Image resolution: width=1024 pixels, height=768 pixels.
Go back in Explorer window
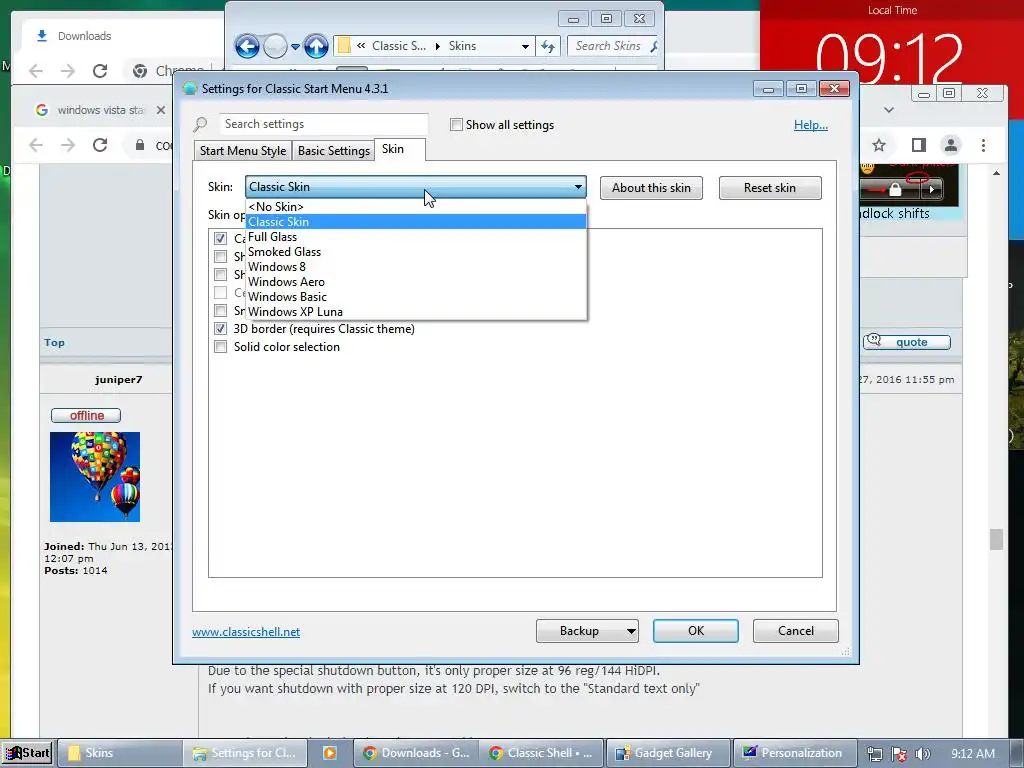point(247,46)
